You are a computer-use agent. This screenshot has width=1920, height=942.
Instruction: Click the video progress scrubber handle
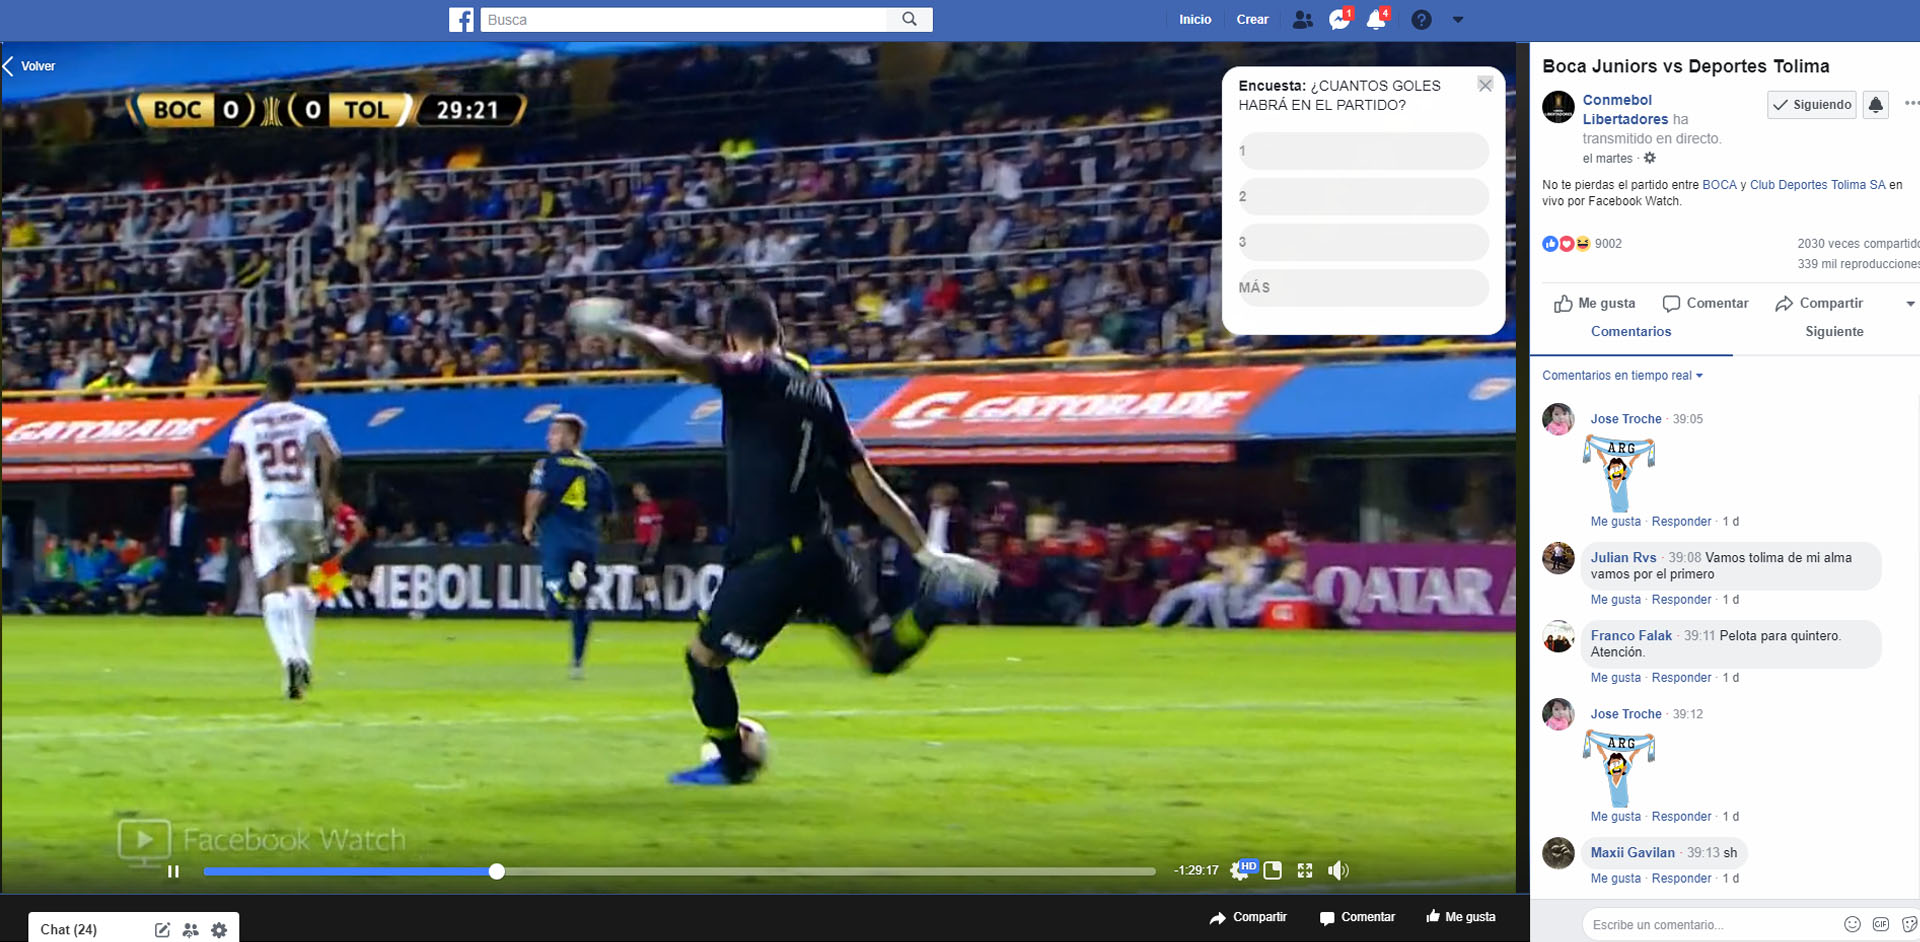[497, 871]
